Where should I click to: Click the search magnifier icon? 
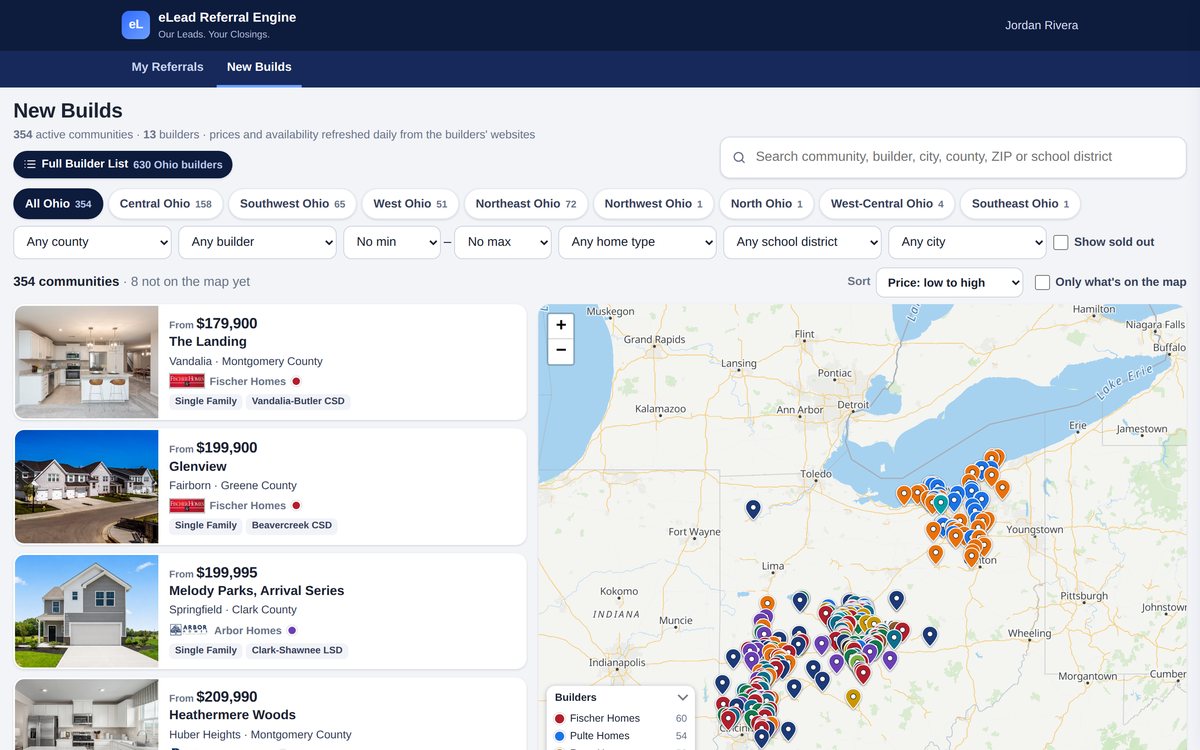point(739,158)
